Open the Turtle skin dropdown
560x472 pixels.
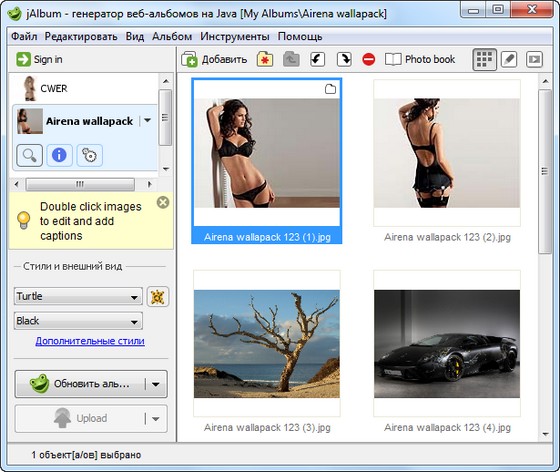coord(78,296)
